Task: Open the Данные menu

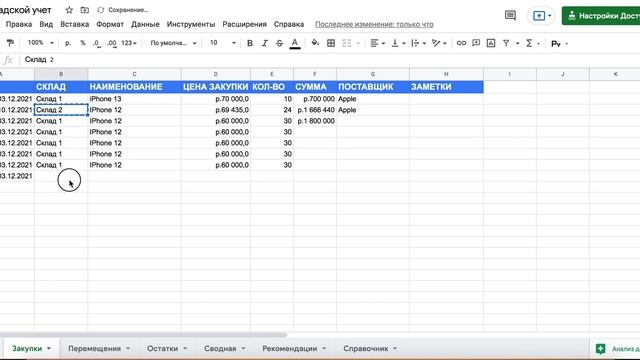Action: [x=145, y=24]
